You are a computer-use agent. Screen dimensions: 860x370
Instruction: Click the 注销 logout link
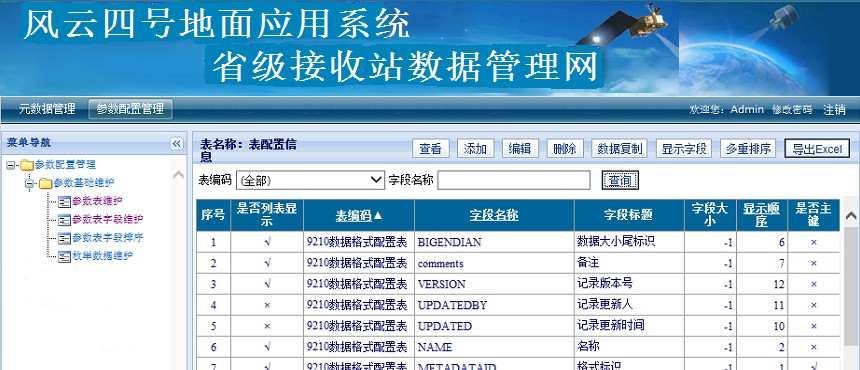[834, 110]
